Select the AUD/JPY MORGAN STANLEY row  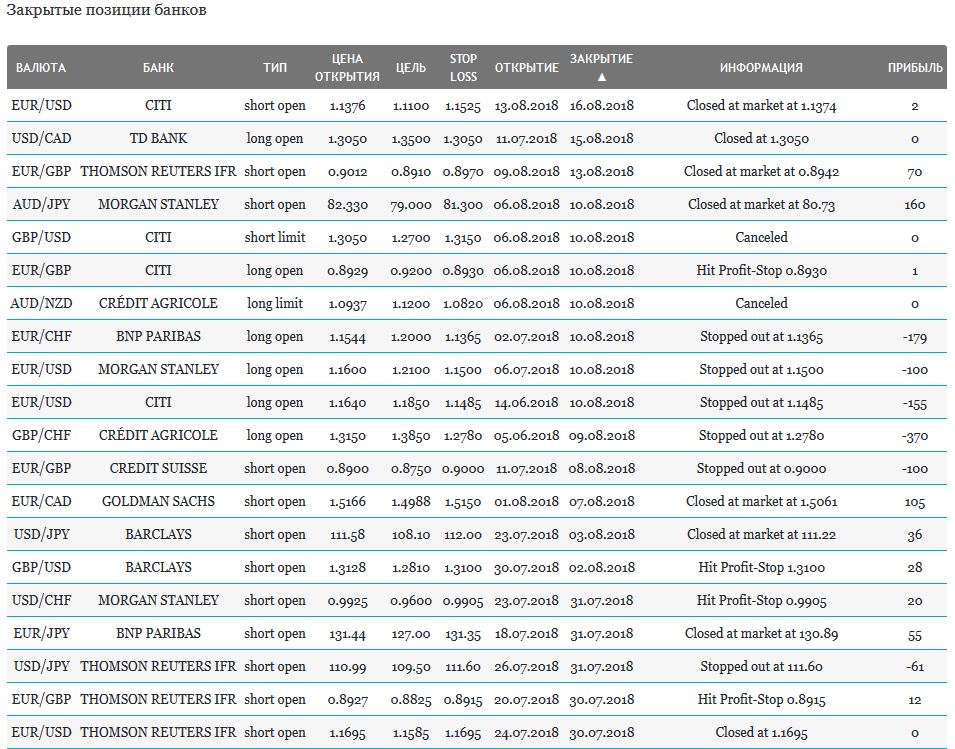coord(477,205)
